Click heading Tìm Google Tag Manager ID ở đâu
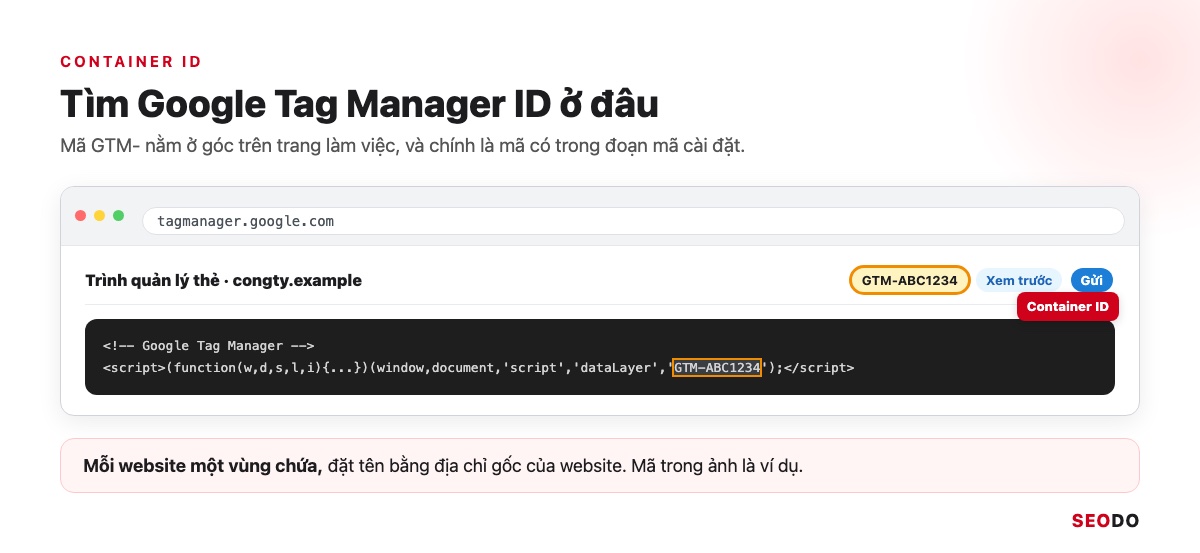 [360, 104]
